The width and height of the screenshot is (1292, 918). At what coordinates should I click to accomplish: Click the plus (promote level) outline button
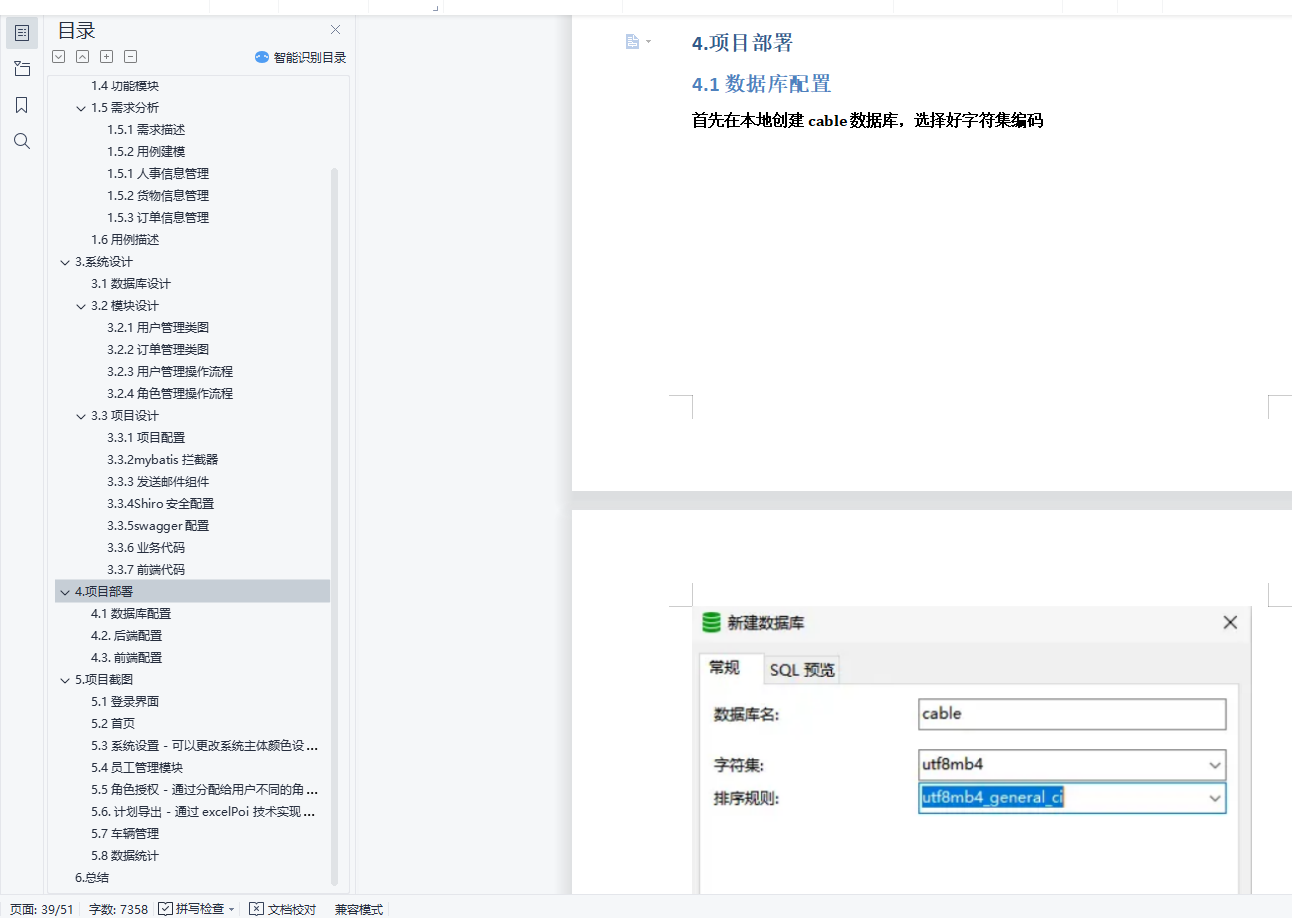107,57
